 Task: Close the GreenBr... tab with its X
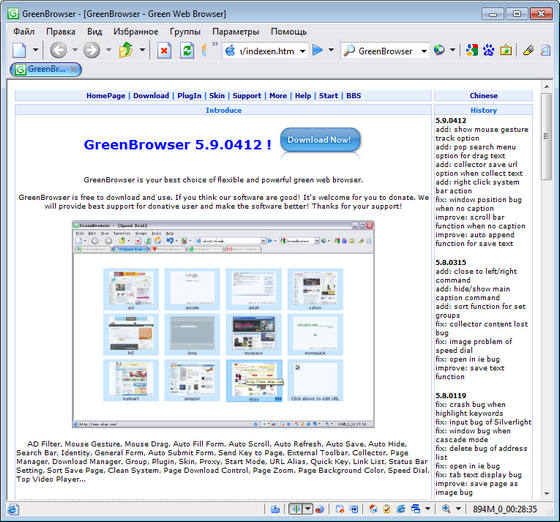click(x=74, y=69)
